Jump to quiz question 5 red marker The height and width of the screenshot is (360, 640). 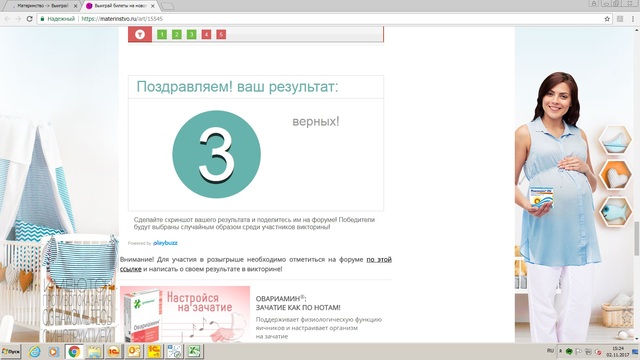(221, 34)
